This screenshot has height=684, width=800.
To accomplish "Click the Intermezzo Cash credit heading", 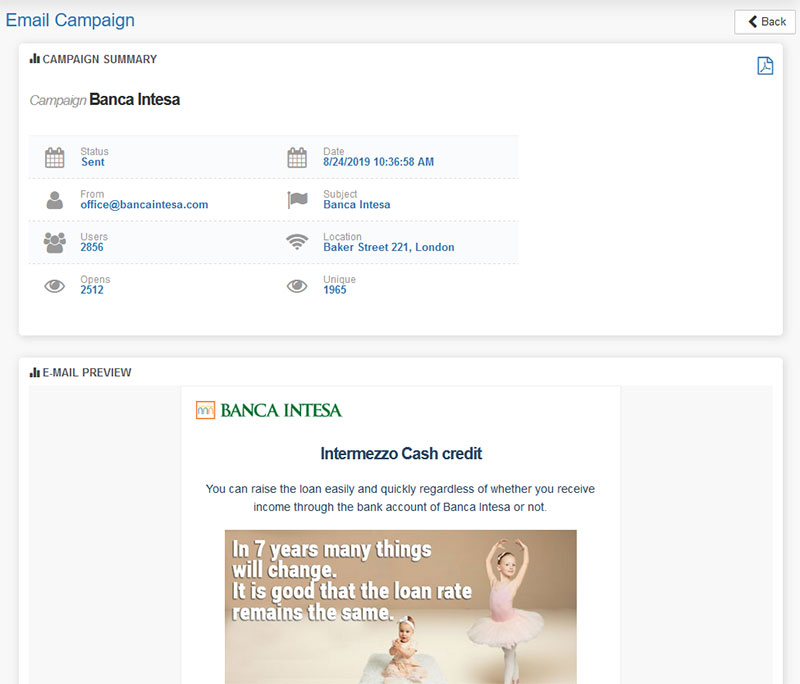I will [401, 453].
